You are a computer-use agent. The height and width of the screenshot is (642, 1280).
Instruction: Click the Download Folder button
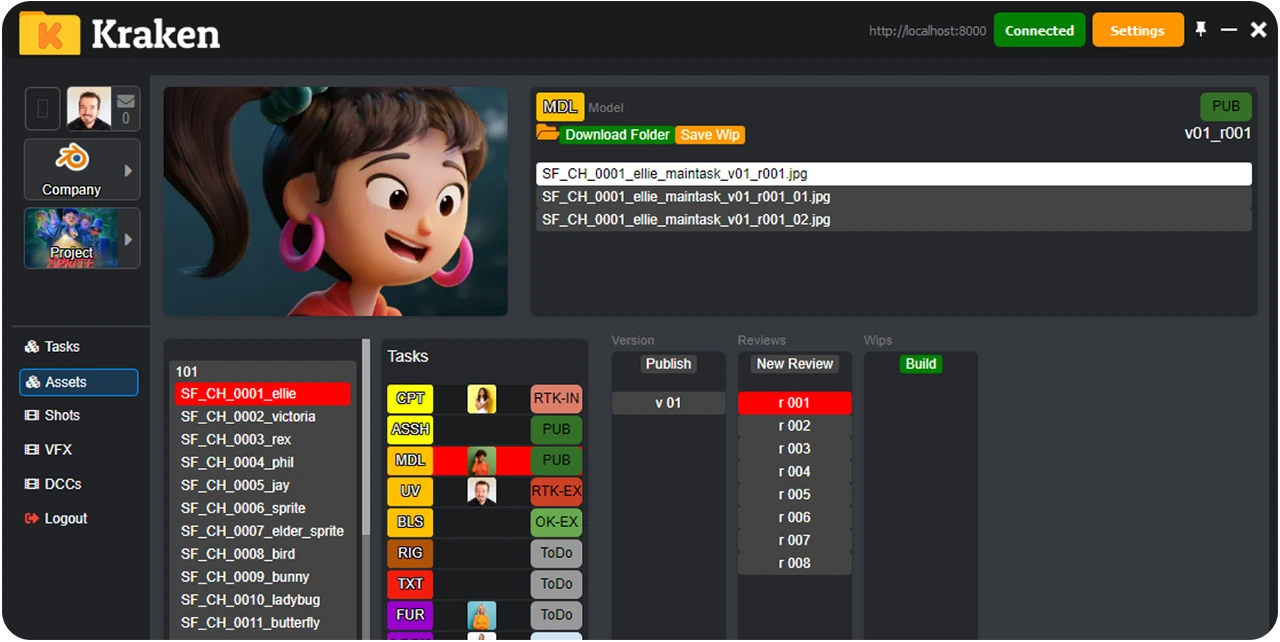616,135
